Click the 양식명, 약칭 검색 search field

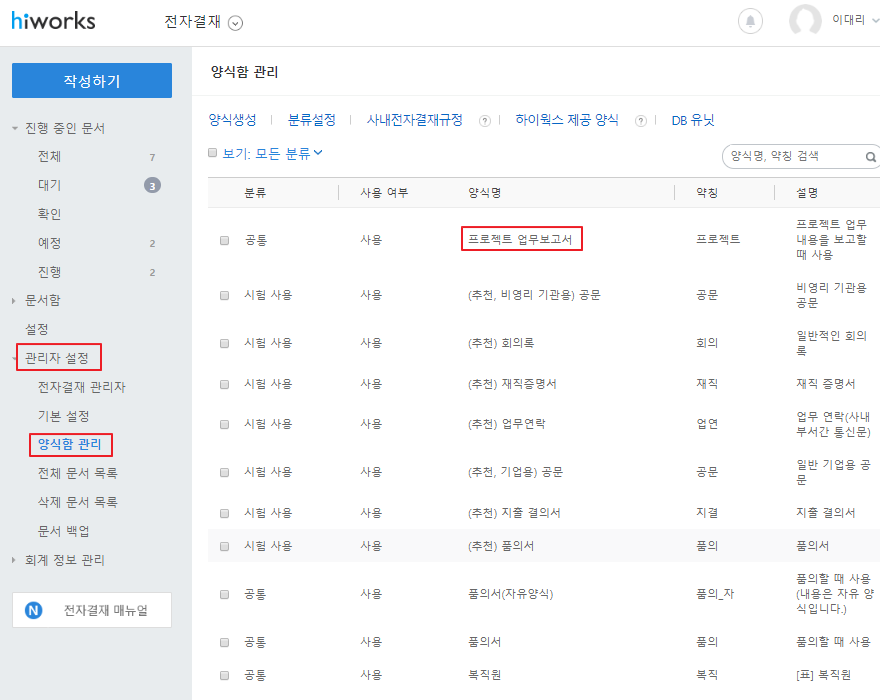tap(792, 157)
